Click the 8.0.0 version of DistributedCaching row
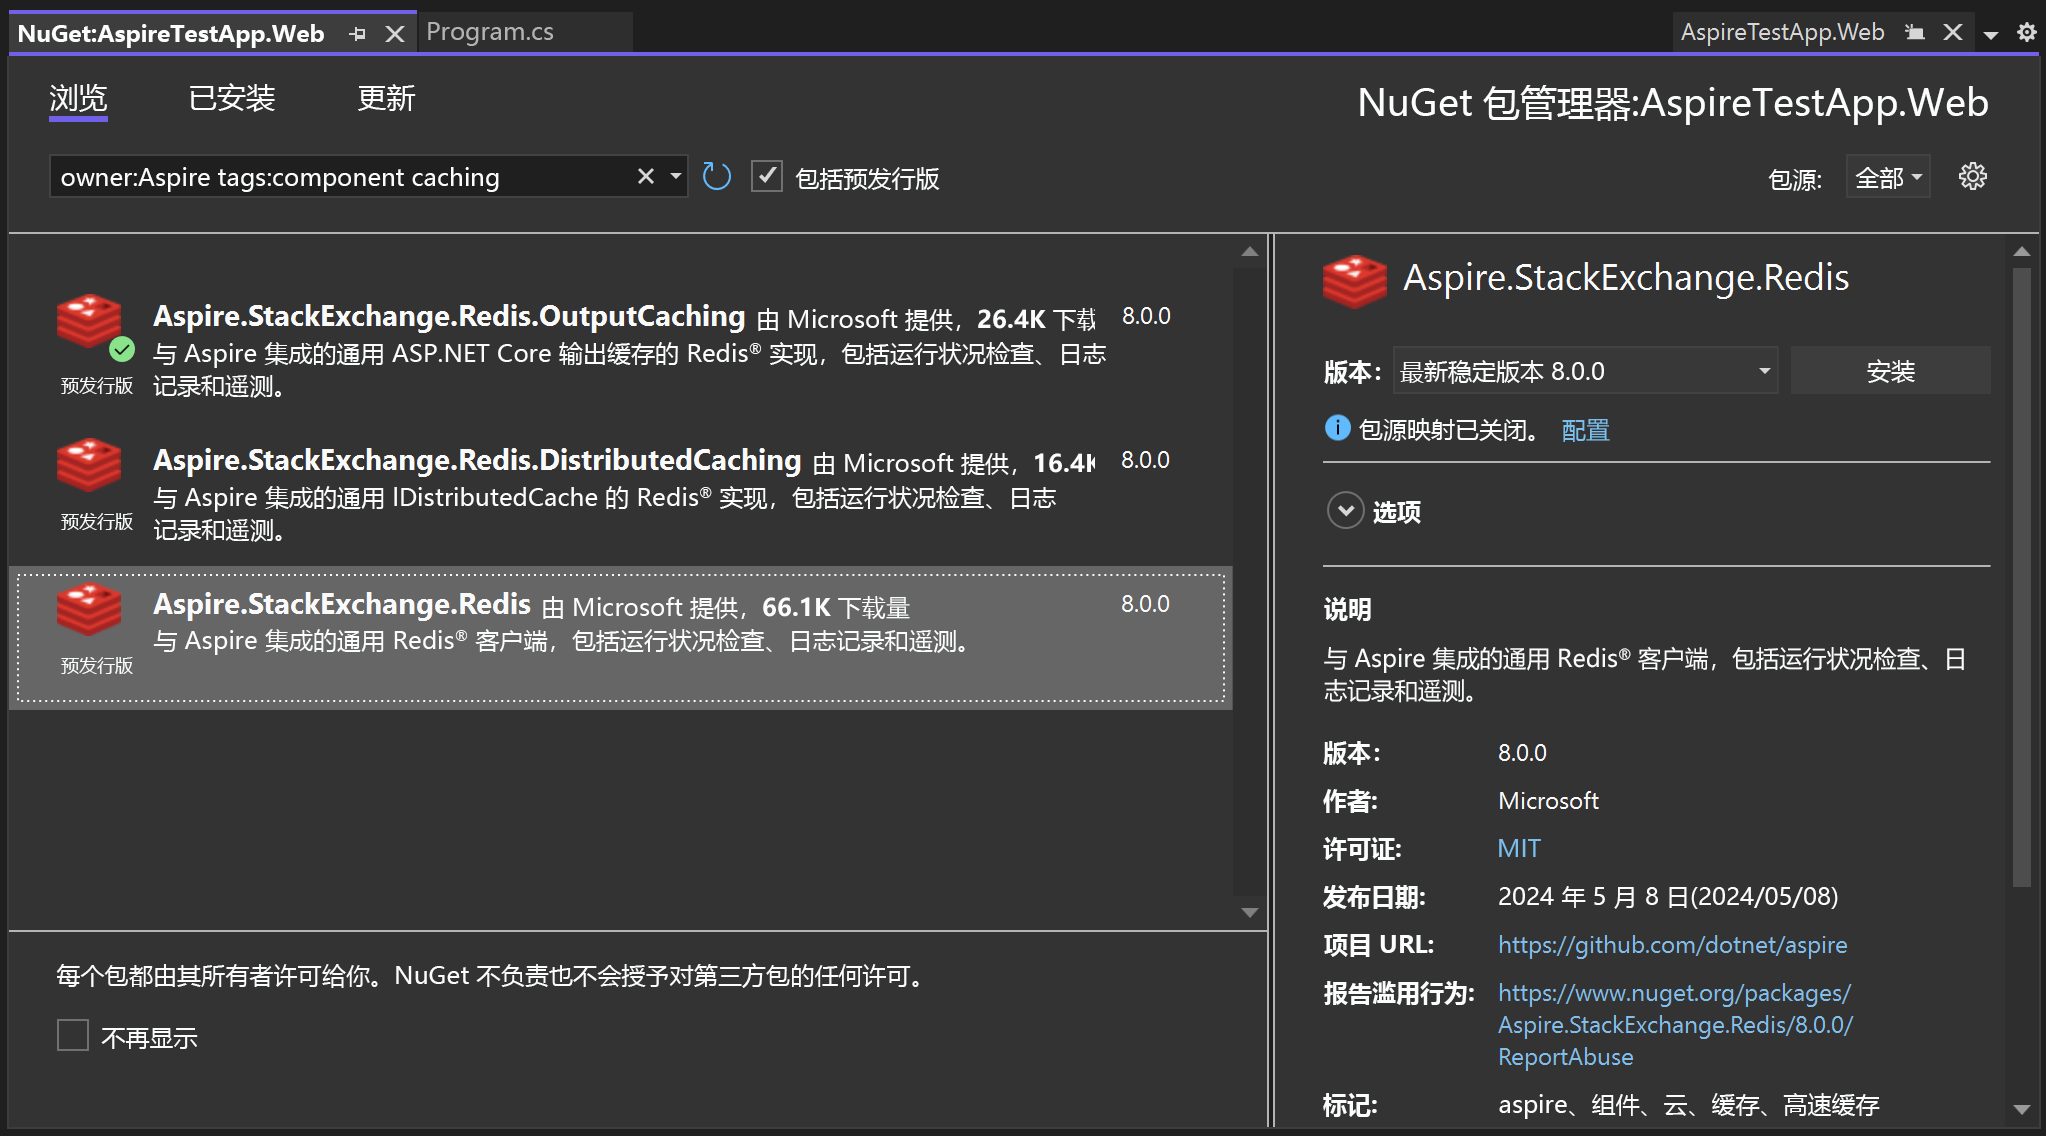This screenshot has width=2046, height=1136. click(x=1145, y=460)
